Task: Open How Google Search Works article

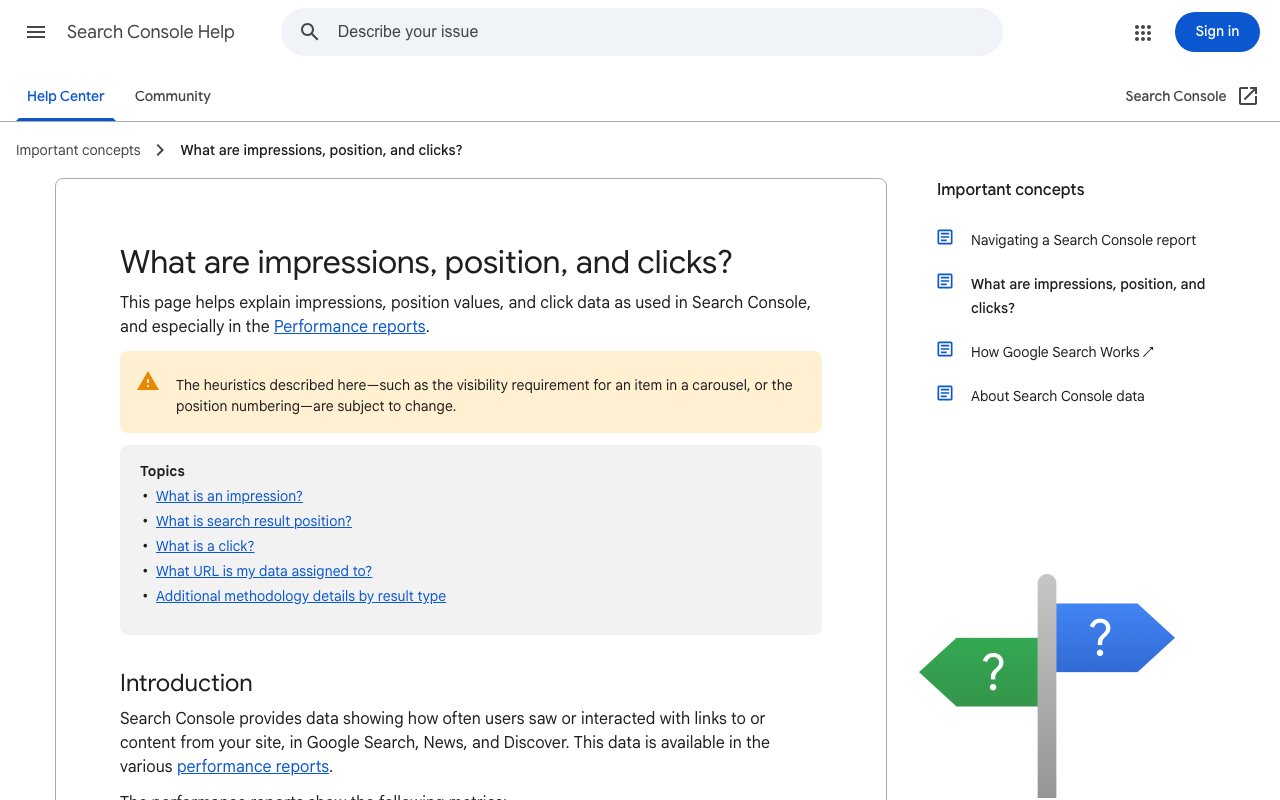Action: [x=1062, y=352]
